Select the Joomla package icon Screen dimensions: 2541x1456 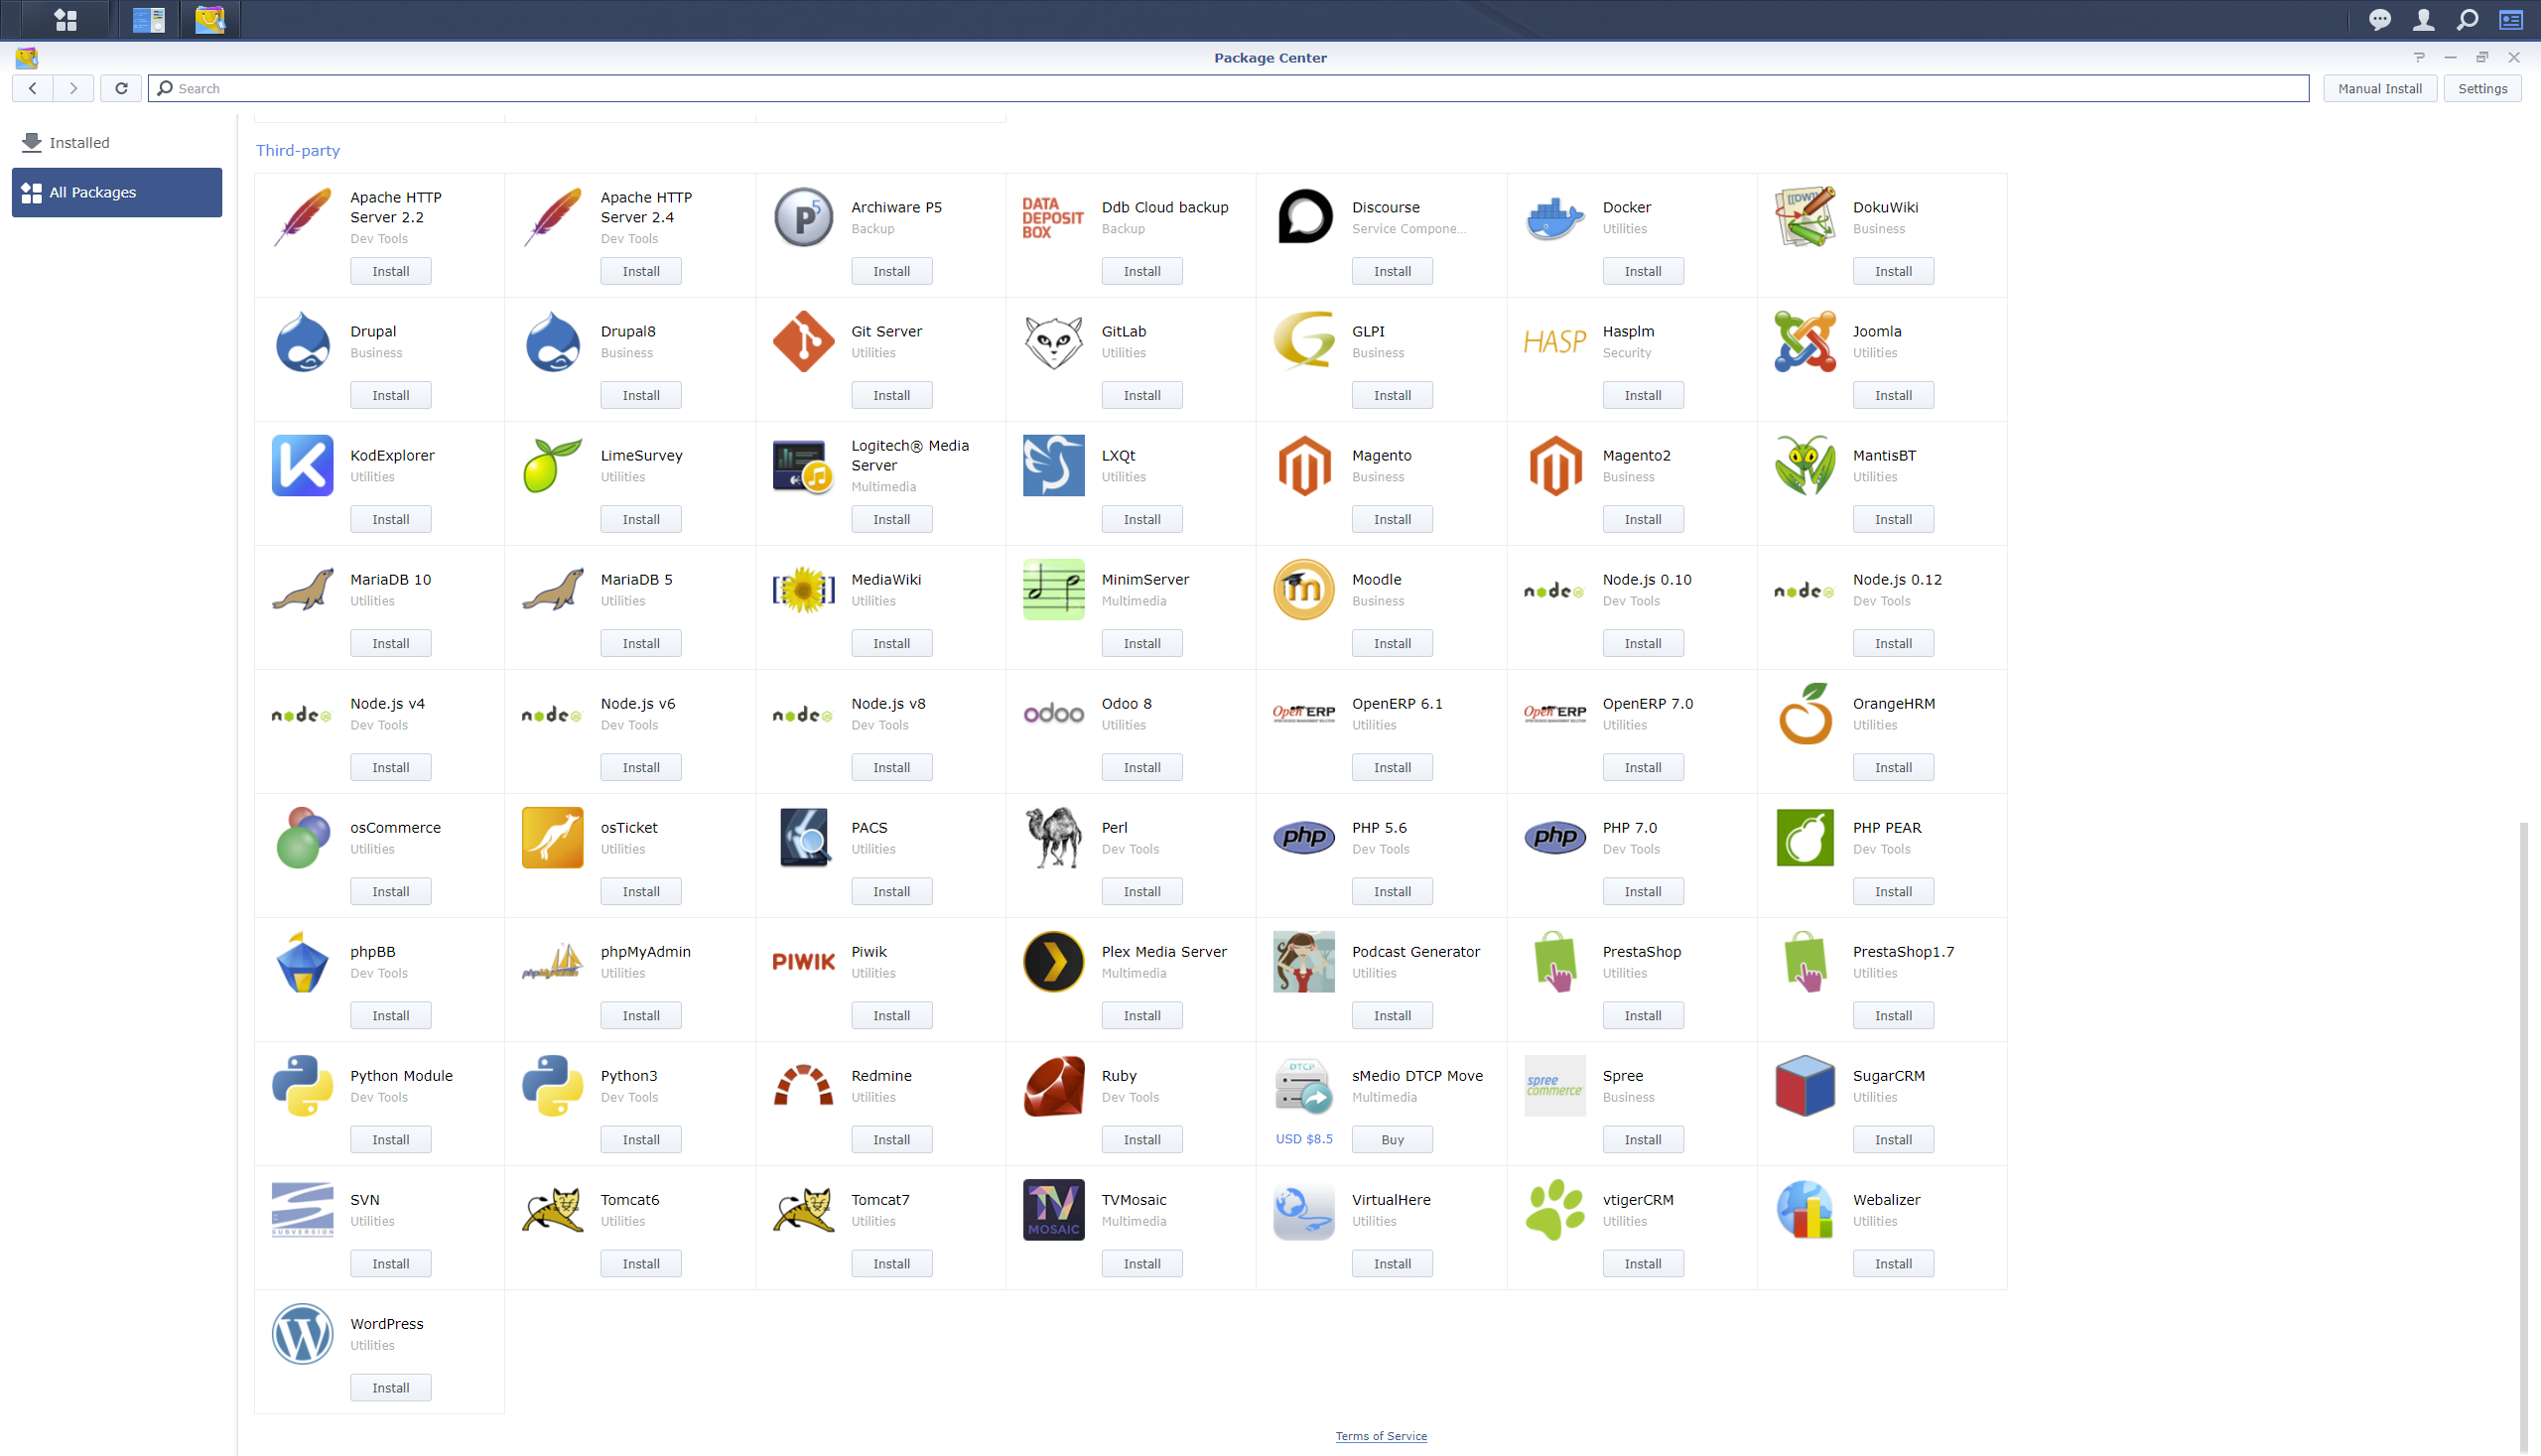1804,341
